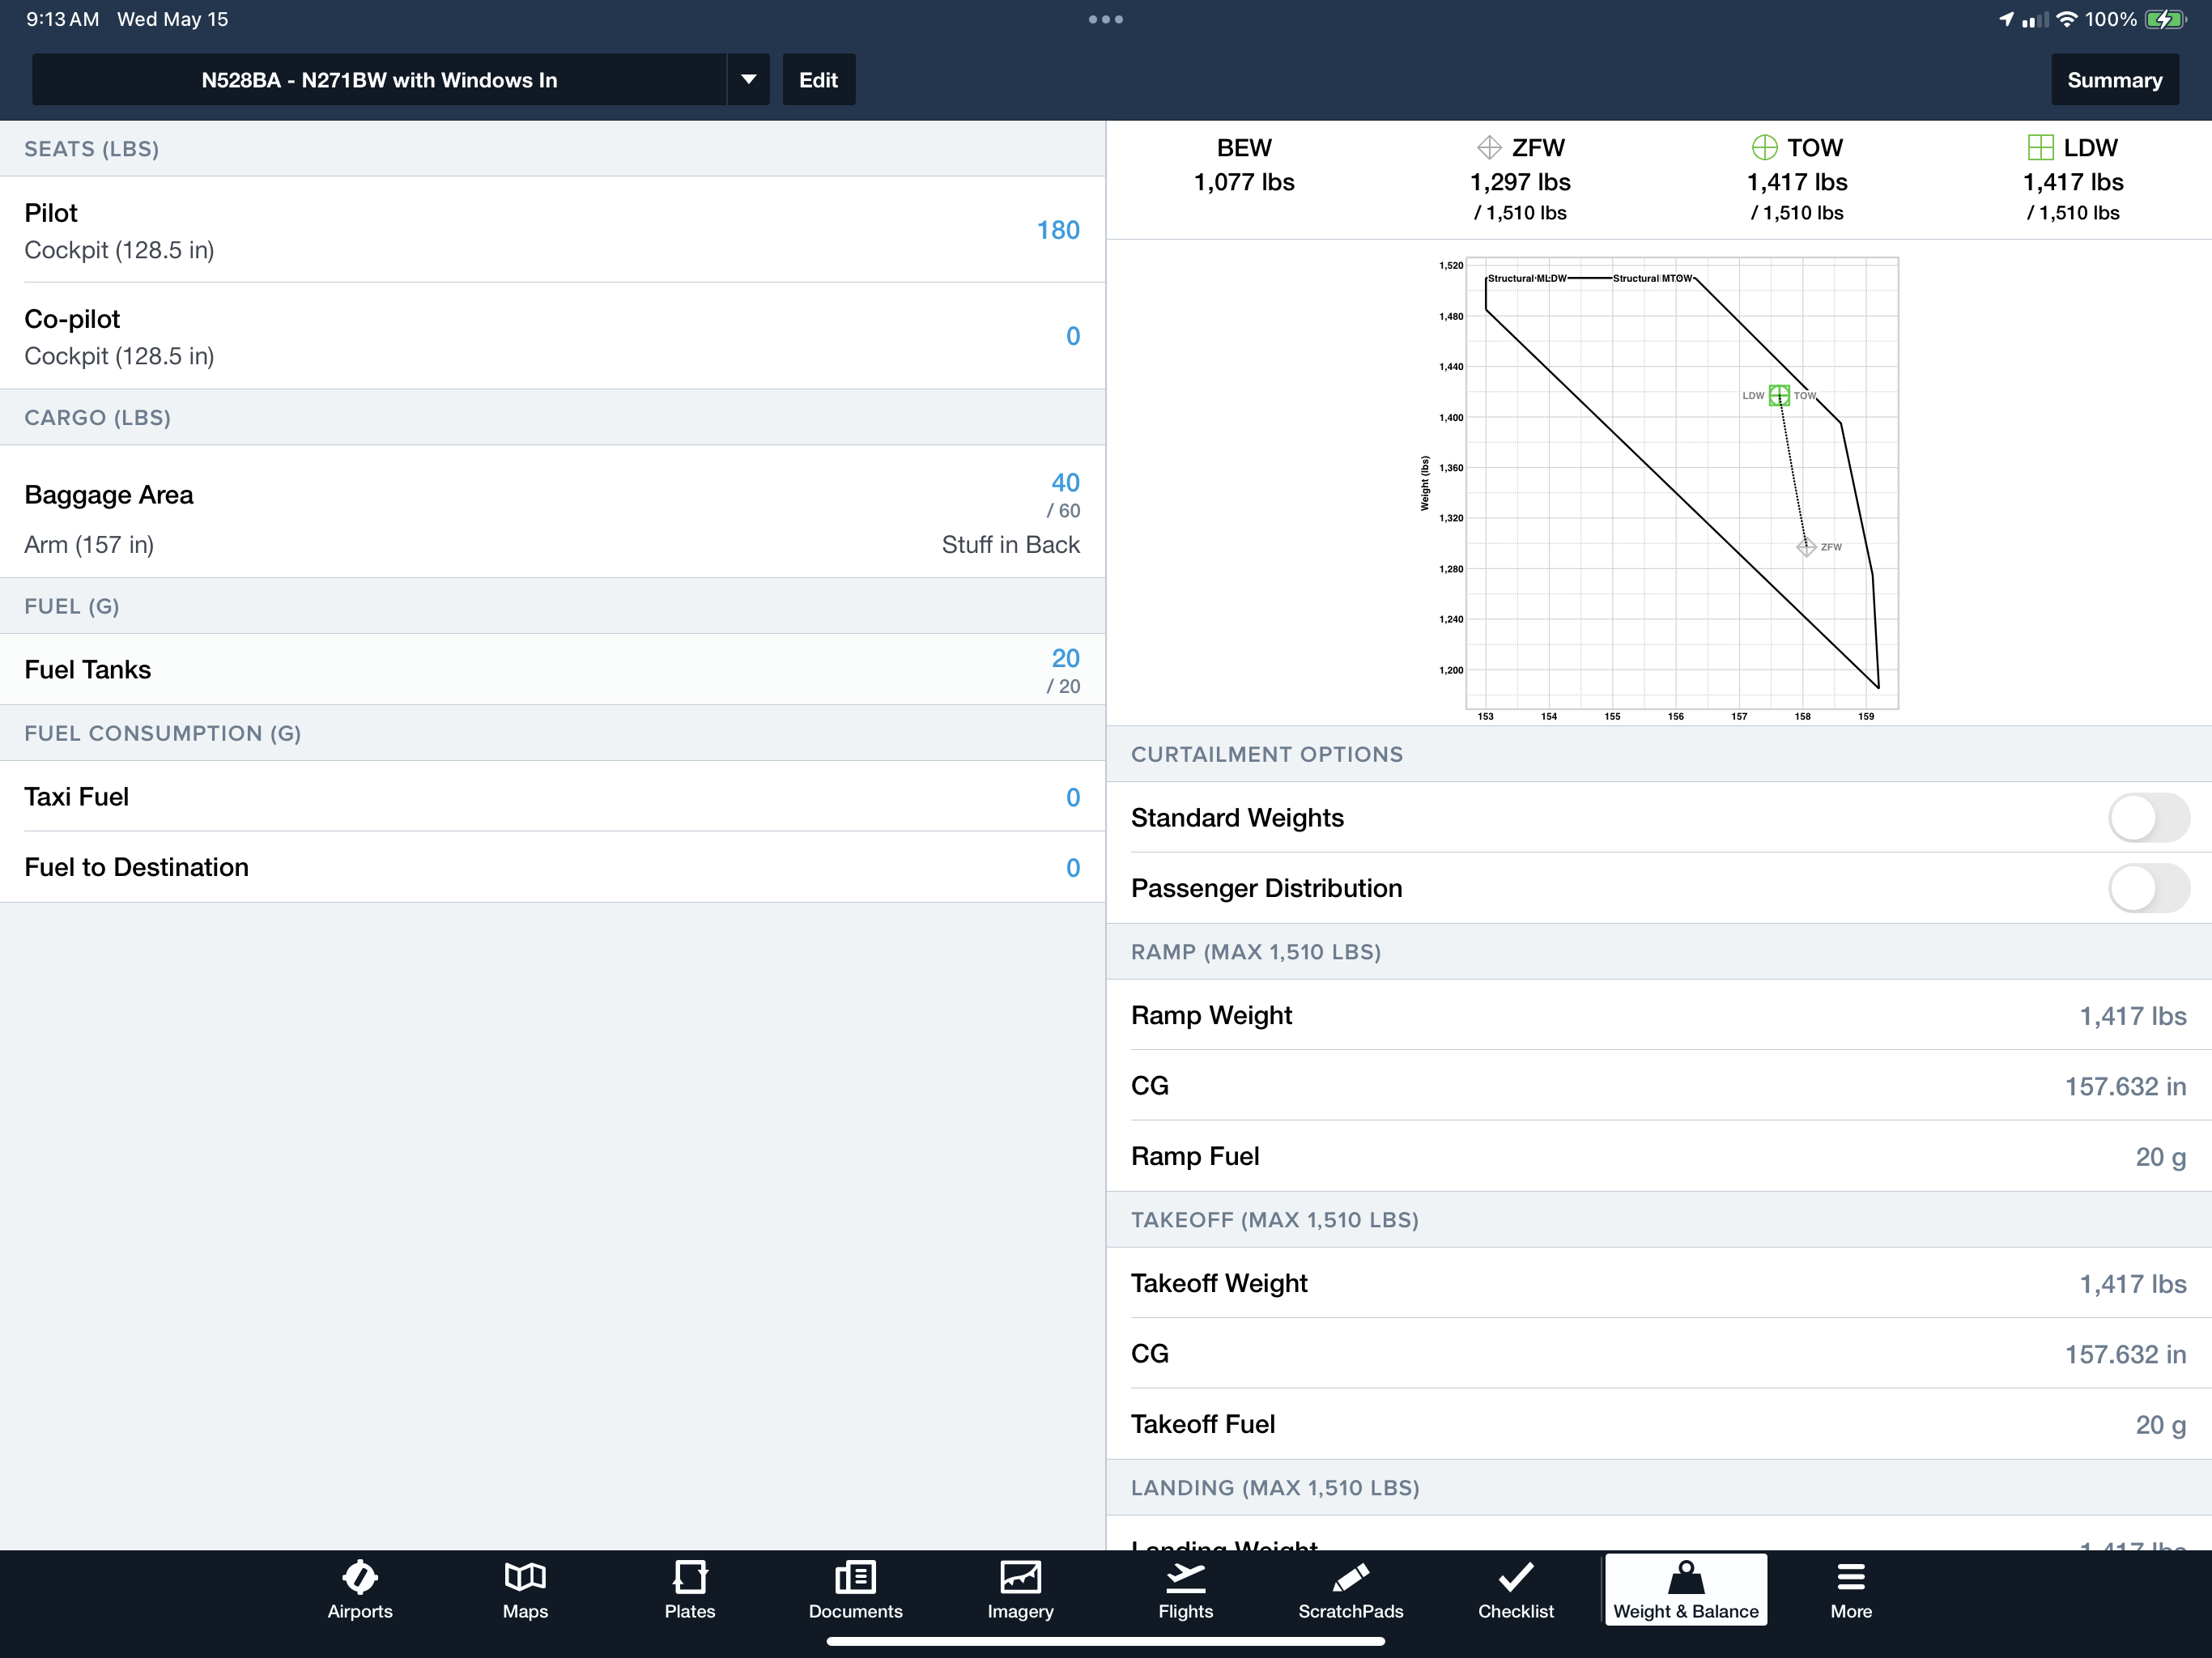Click the Fuel Tanks input field
2212x1658 pixels.
(1064, 657)
